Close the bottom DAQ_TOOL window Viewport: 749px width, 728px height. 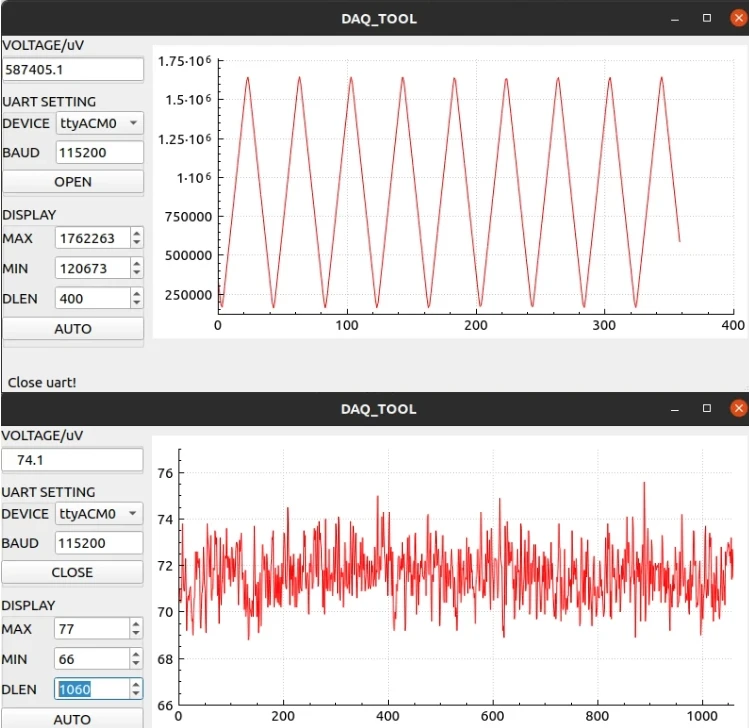(x=738, y=408)
